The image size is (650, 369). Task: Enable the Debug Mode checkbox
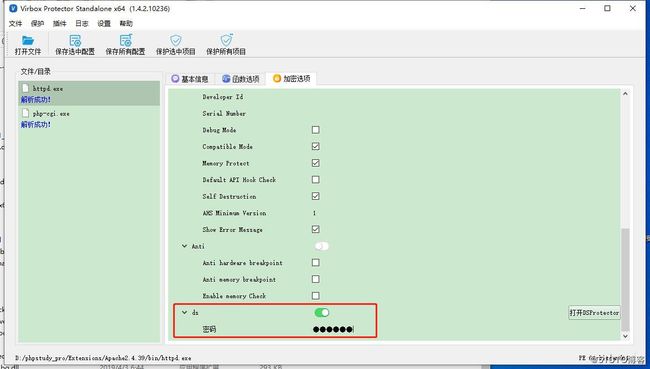click(315, 130)
